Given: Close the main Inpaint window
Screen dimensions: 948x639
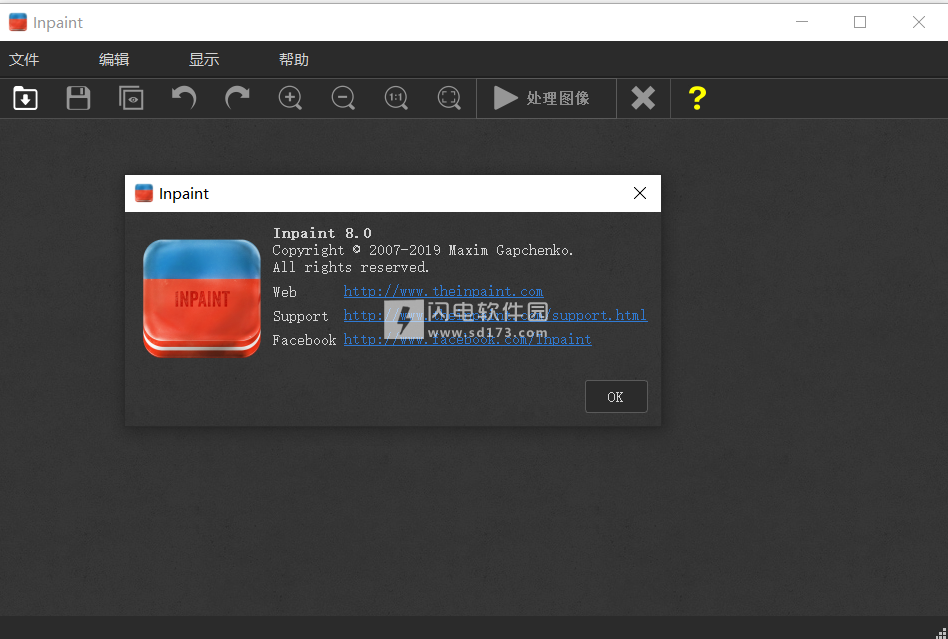Looking at the screenshot, I should click(x=918, y=22).
